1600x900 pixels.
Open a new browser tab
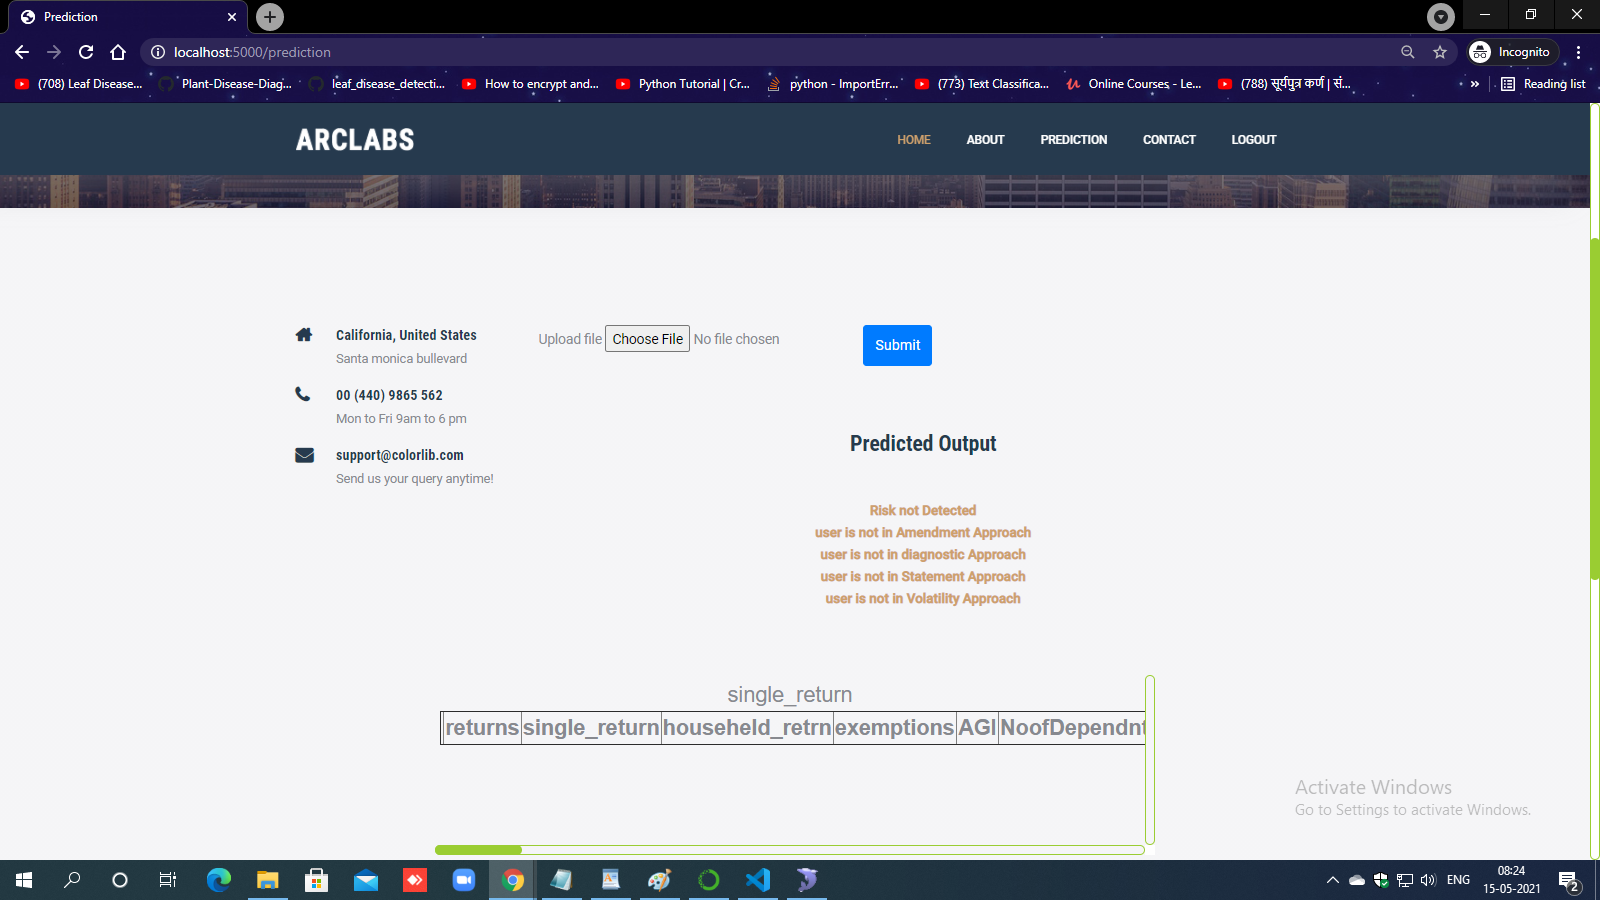coord(269,17)
